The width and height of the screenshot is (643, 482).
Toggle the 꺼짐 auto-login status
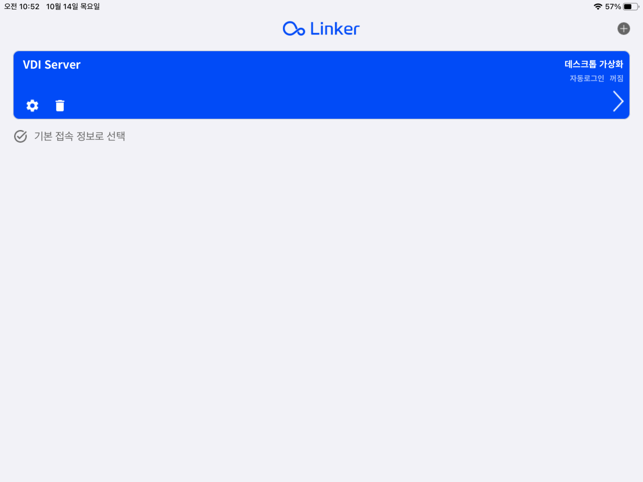tap(616, 78)
